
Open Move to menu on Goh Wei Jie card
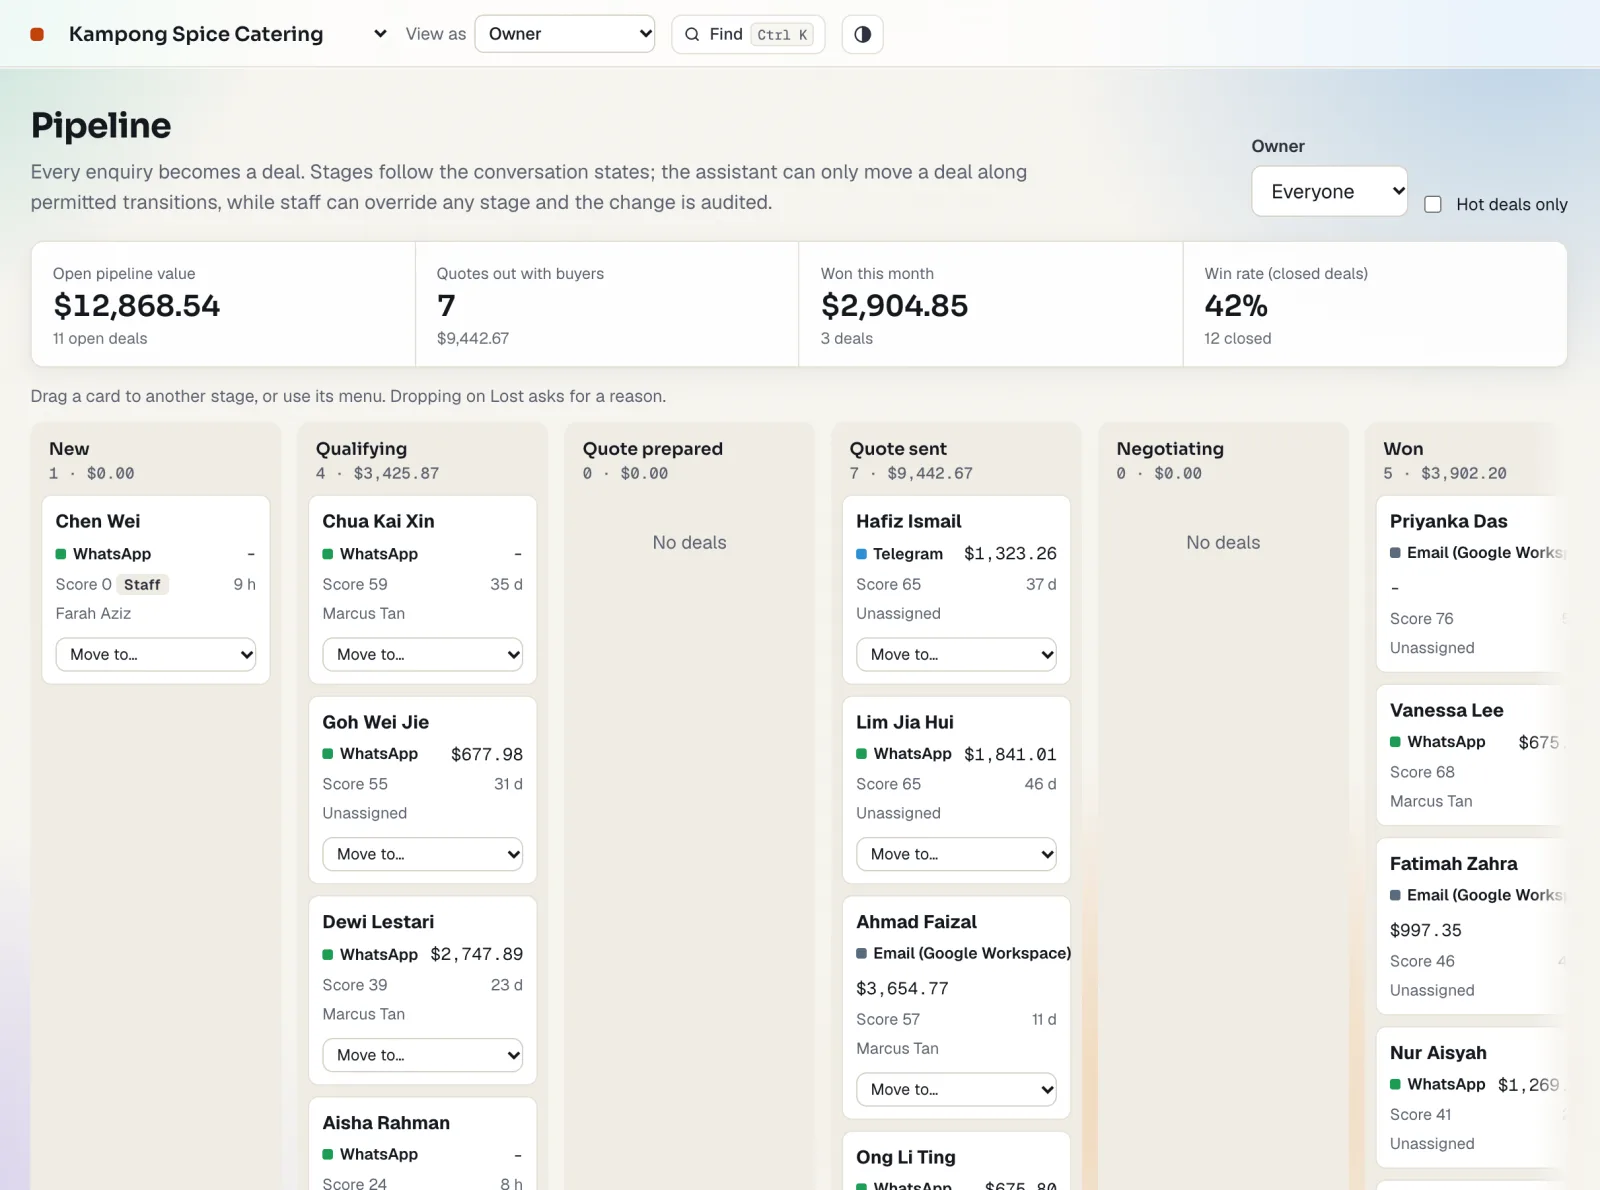(422, 854)
